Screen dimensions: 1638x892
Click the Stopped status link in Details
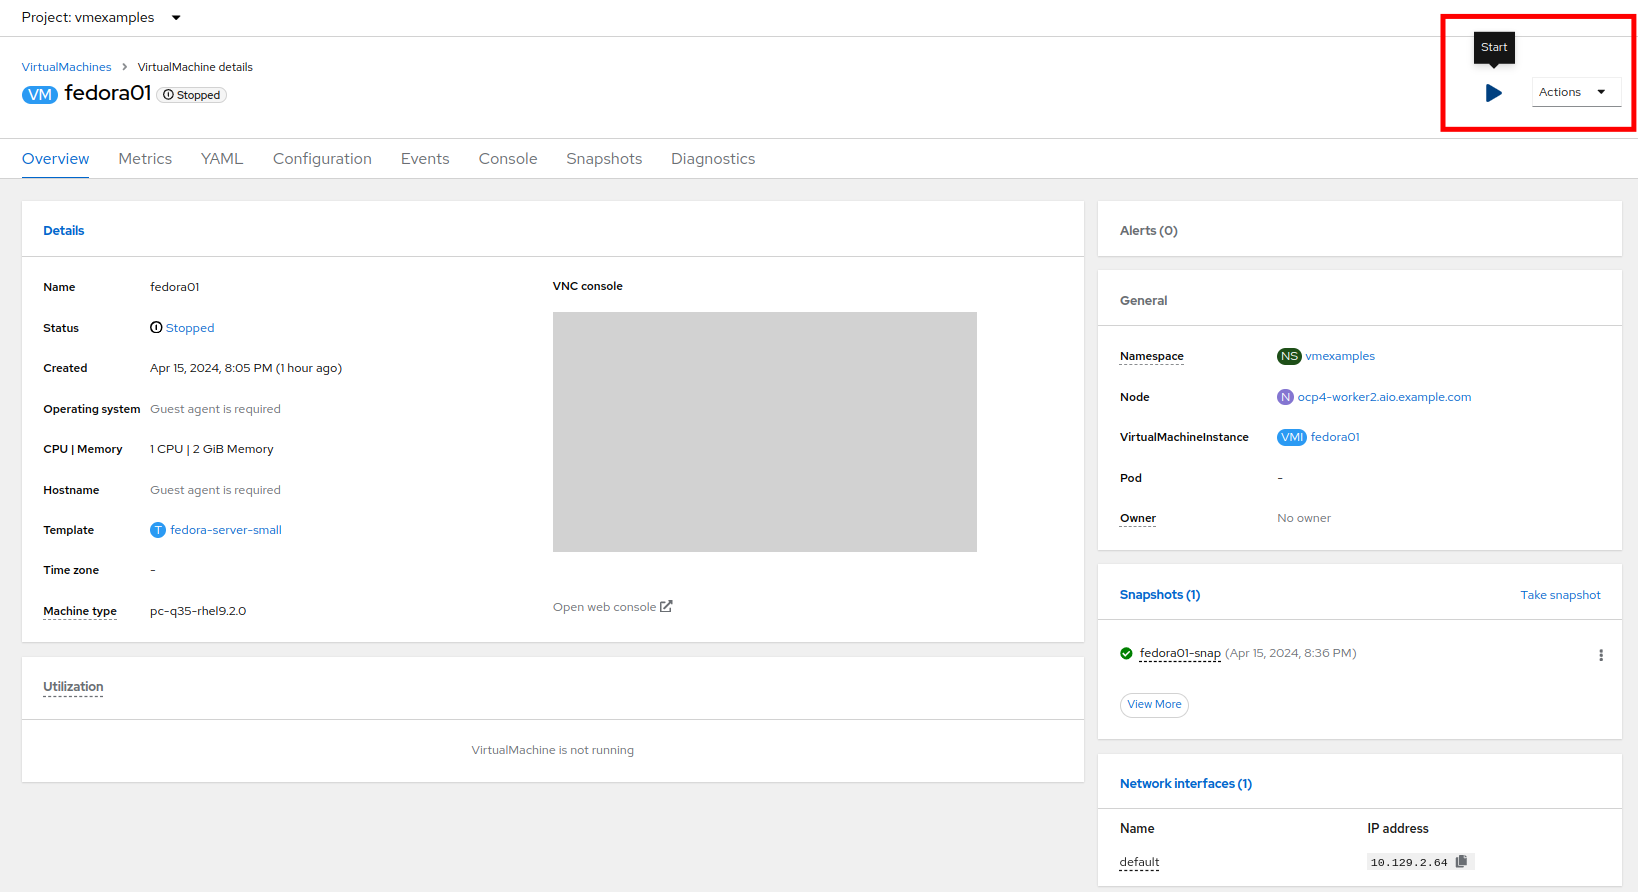point(190,328)
